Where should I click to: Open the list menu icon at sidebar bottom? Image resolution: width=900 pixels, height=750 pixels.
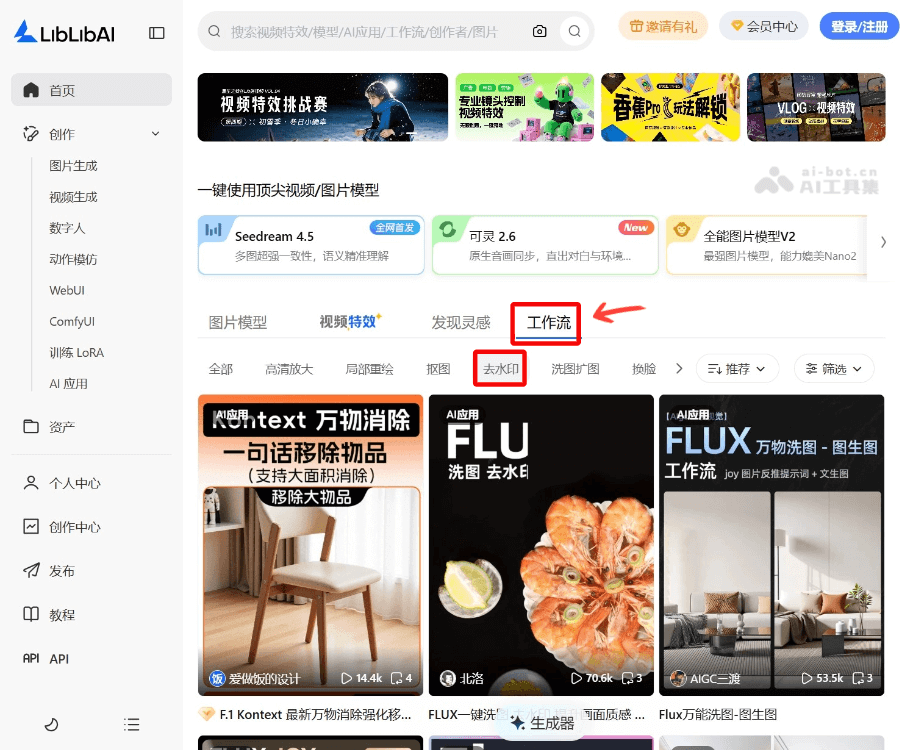(x=131, y=724)
